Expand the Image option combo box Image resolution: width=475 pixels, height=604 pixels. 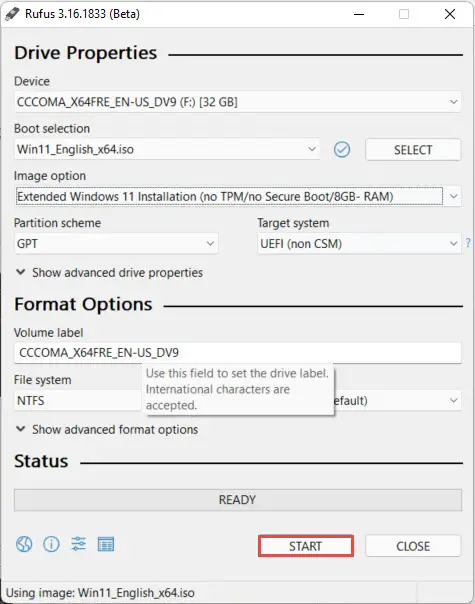[237, 196]
